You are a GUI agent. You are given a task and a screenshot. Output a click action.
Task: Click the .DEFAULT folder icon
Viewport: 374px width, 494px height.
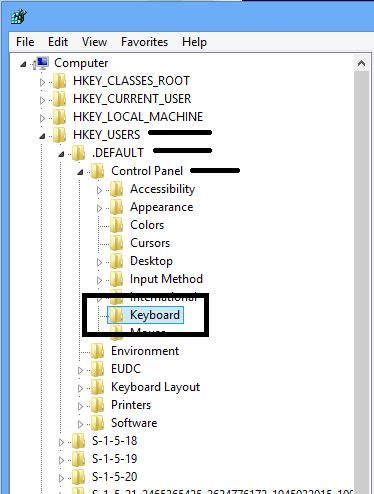(78, 153)
